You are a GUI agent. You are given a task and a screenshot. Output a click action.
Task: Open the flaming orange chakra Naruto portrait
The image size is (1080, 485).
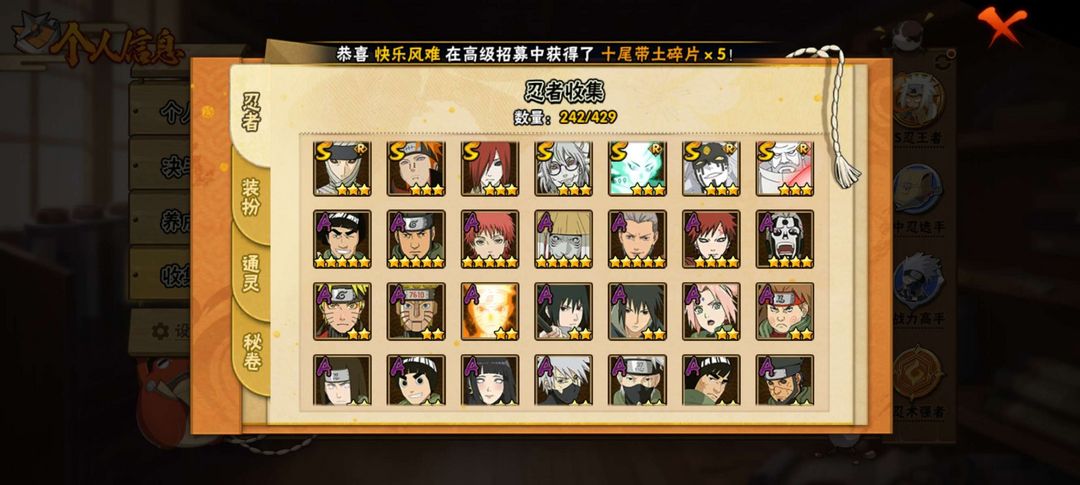coord(490,311)
